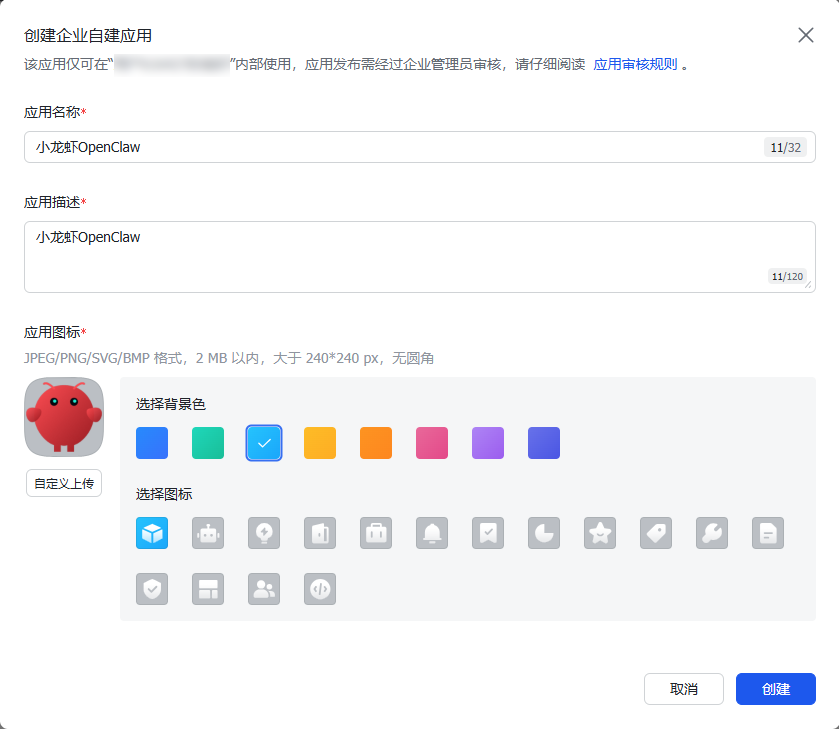Screen dimensions: 839x729
Task: Pick the star app icon
Action: (600, 533)
